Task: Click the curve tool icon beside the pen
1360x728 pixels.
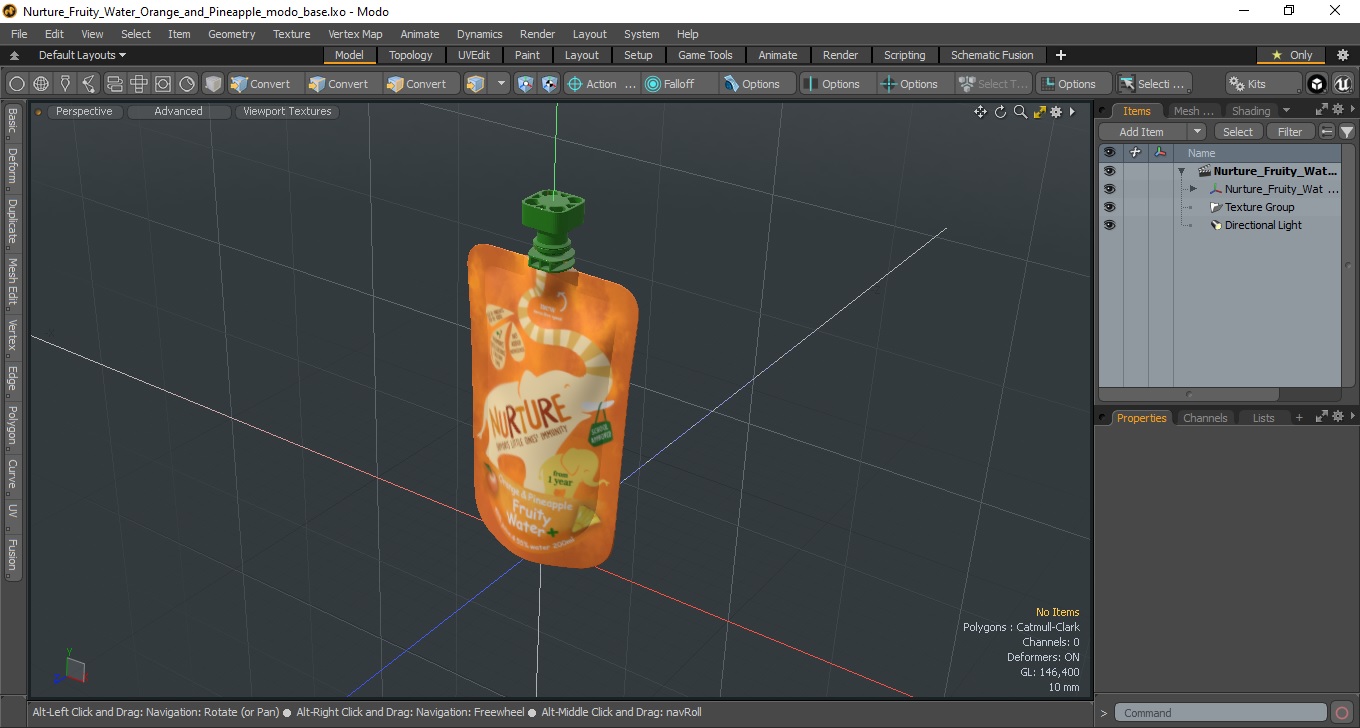Action: click(x=90, y=84)
